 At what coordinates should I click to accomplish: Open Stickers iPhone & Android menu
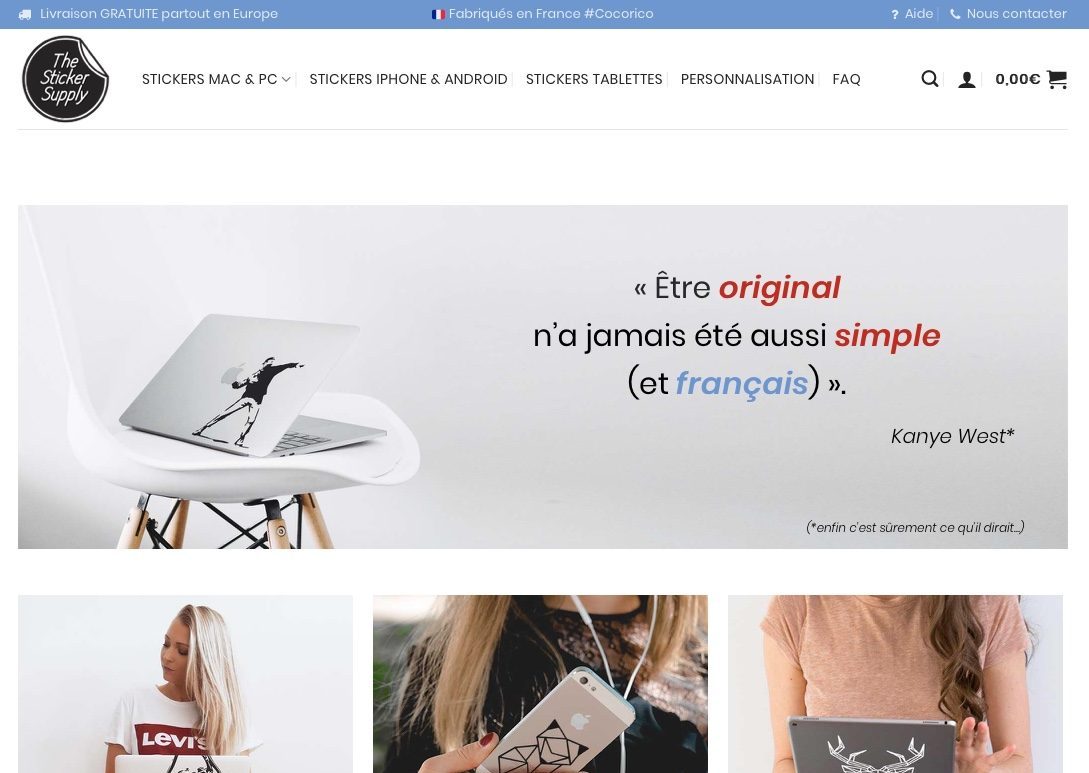(408, 79)
